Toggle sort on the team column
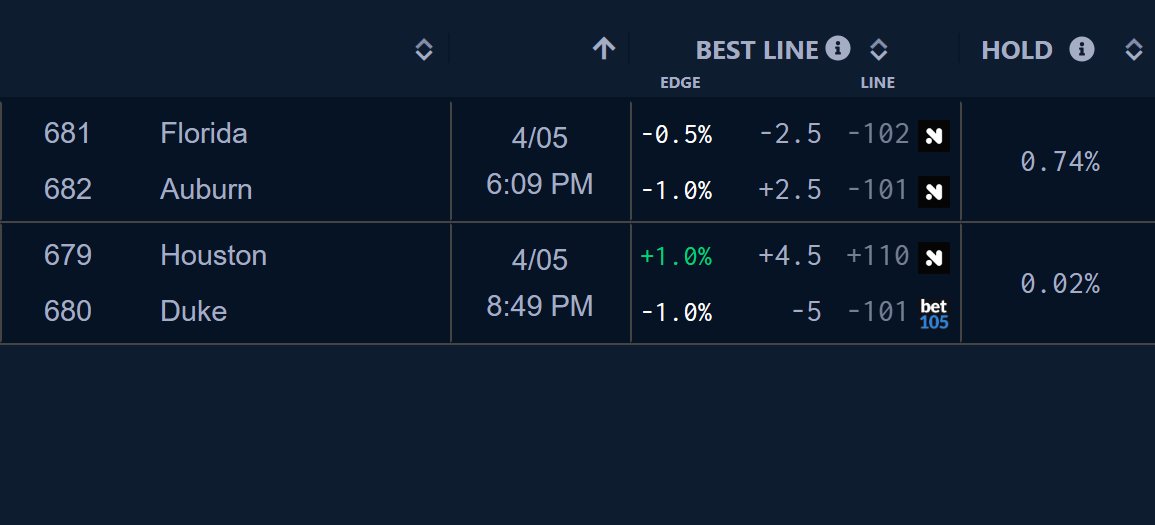This screenshot has height=525, width=1155. (424, 50)
